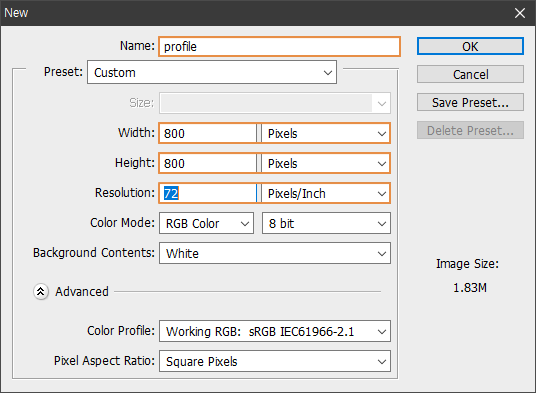Open the Preset dropdown set to Custom
This screenshot has width=536, height=393.
[212, 72]
